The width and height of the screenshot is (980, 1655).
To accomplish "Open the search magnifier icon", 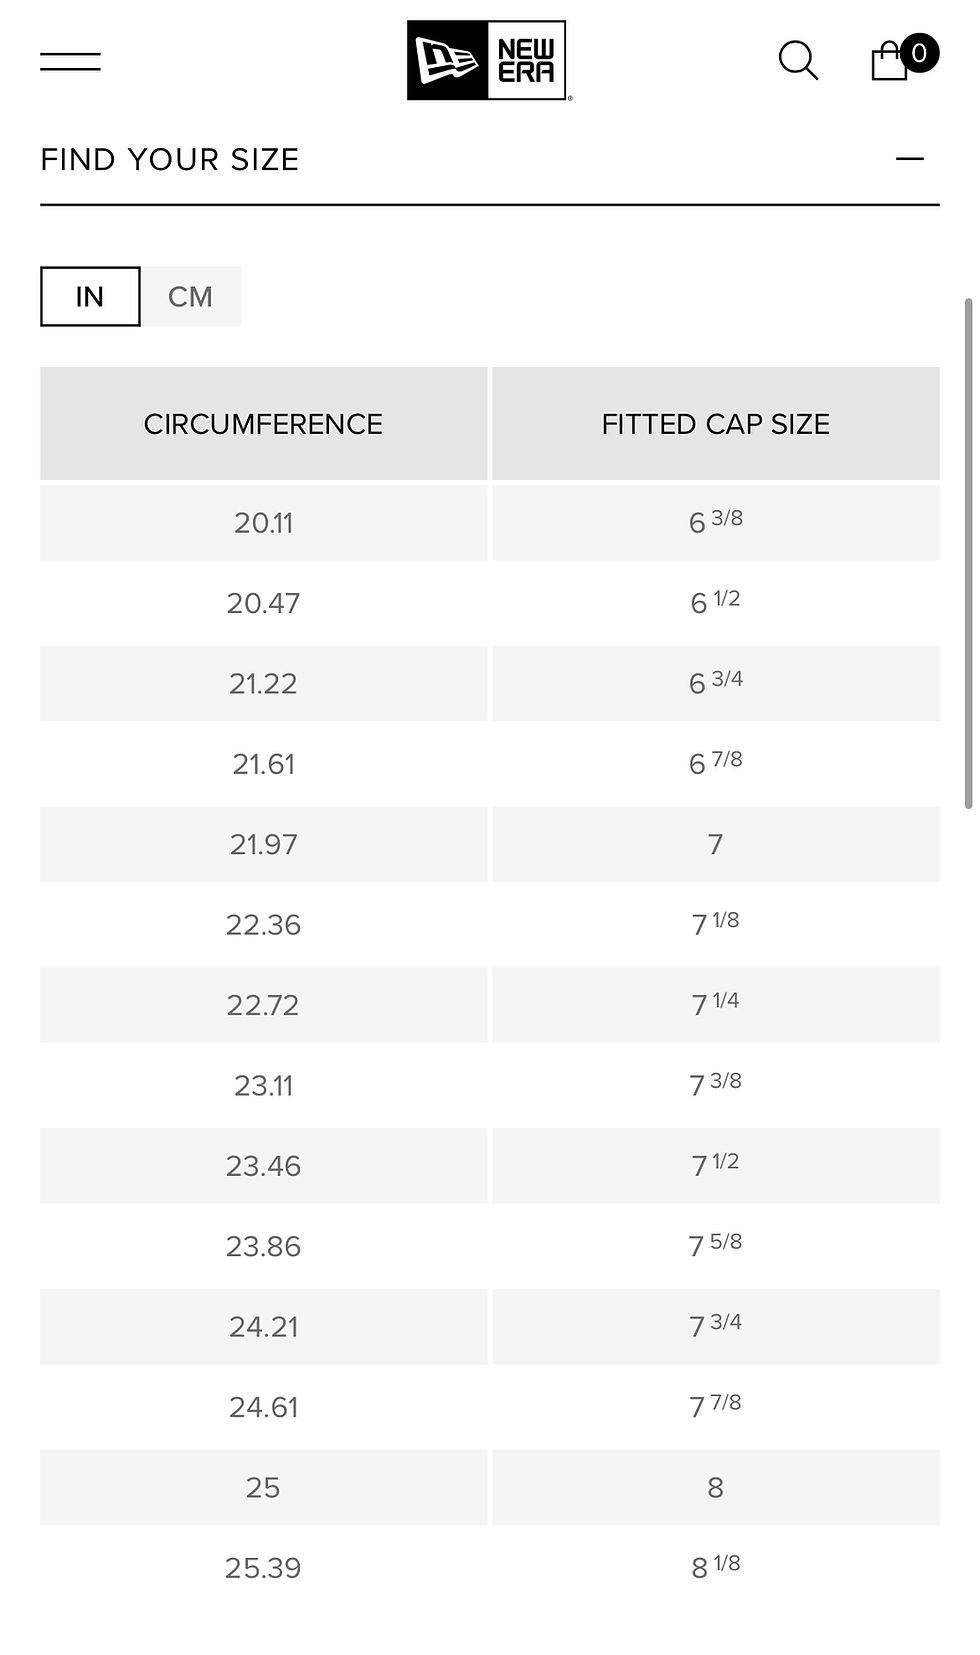I will click(798, 60).
